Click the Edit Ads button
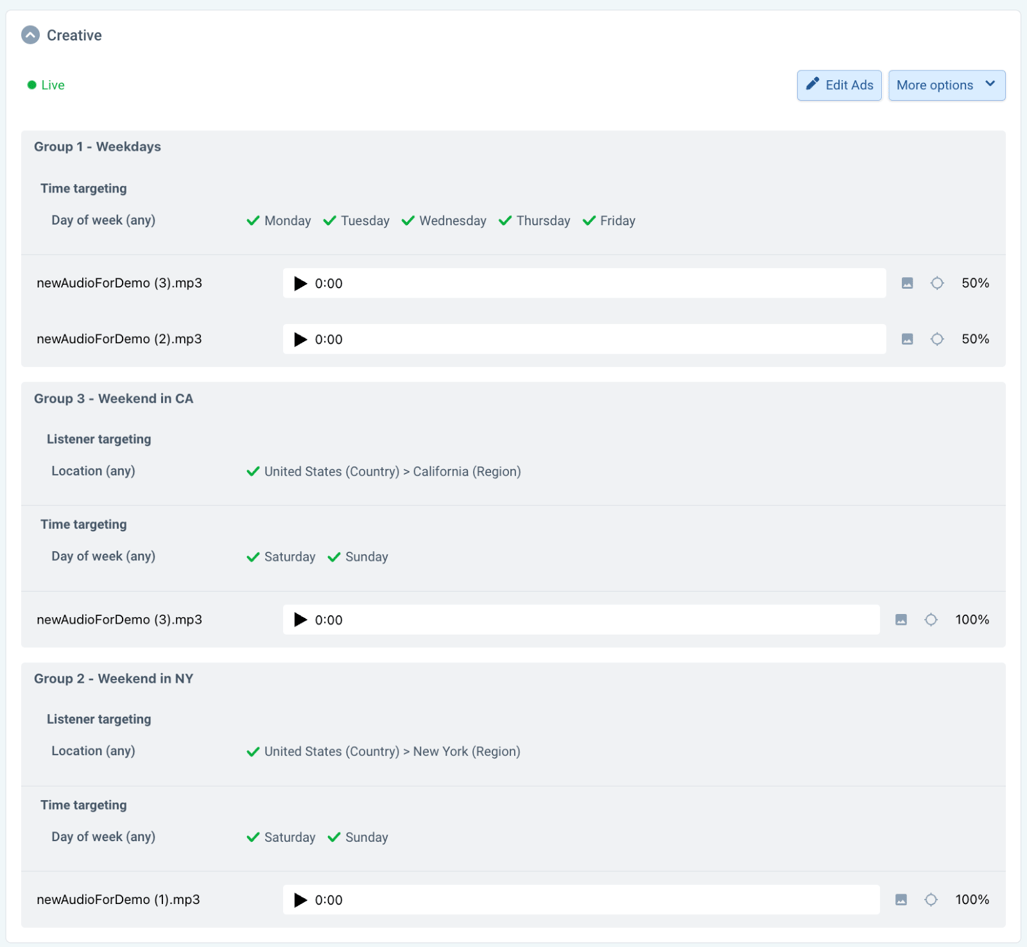 [x=839, y=85]
